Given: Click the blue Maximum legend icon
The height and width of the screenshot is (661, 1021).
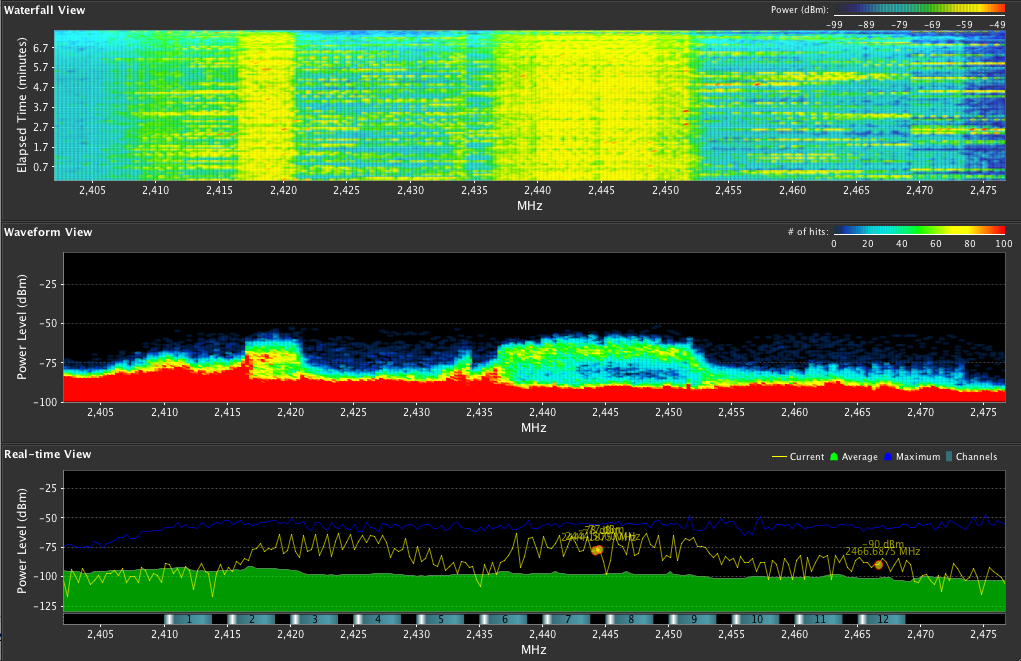Looking at the screenshot, I should click(x=889, y=457).
